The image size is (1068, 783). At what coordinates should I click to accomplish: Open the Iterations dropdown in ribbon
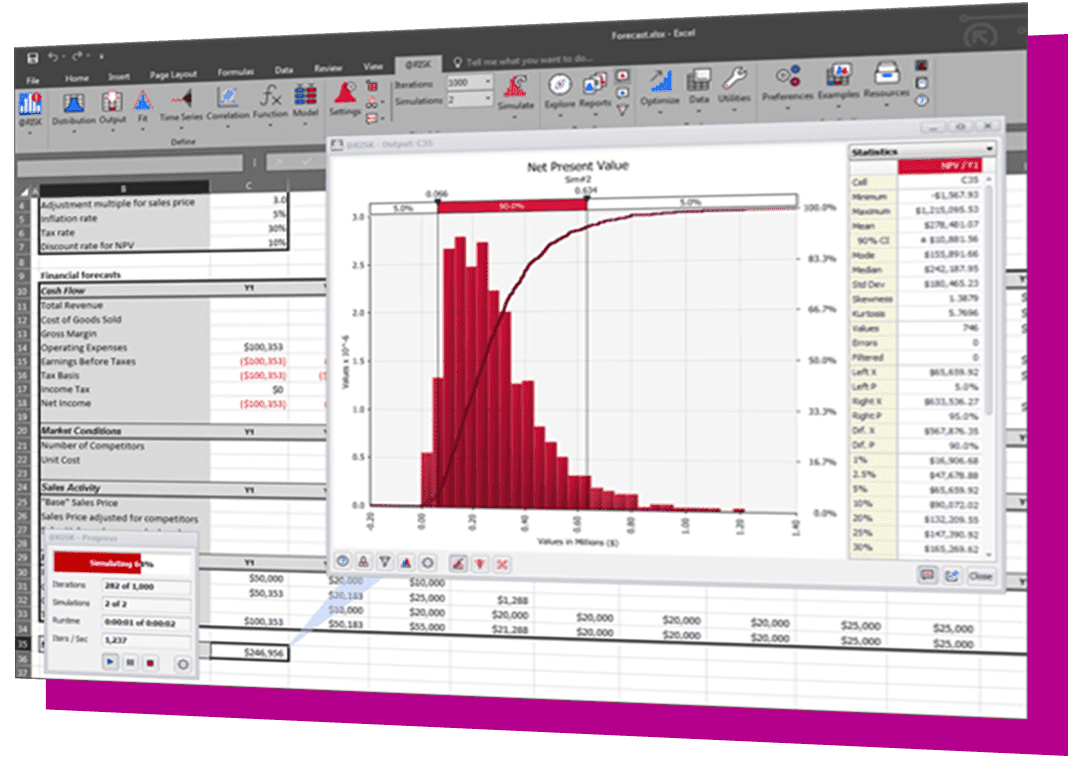(x=488, y=82)
